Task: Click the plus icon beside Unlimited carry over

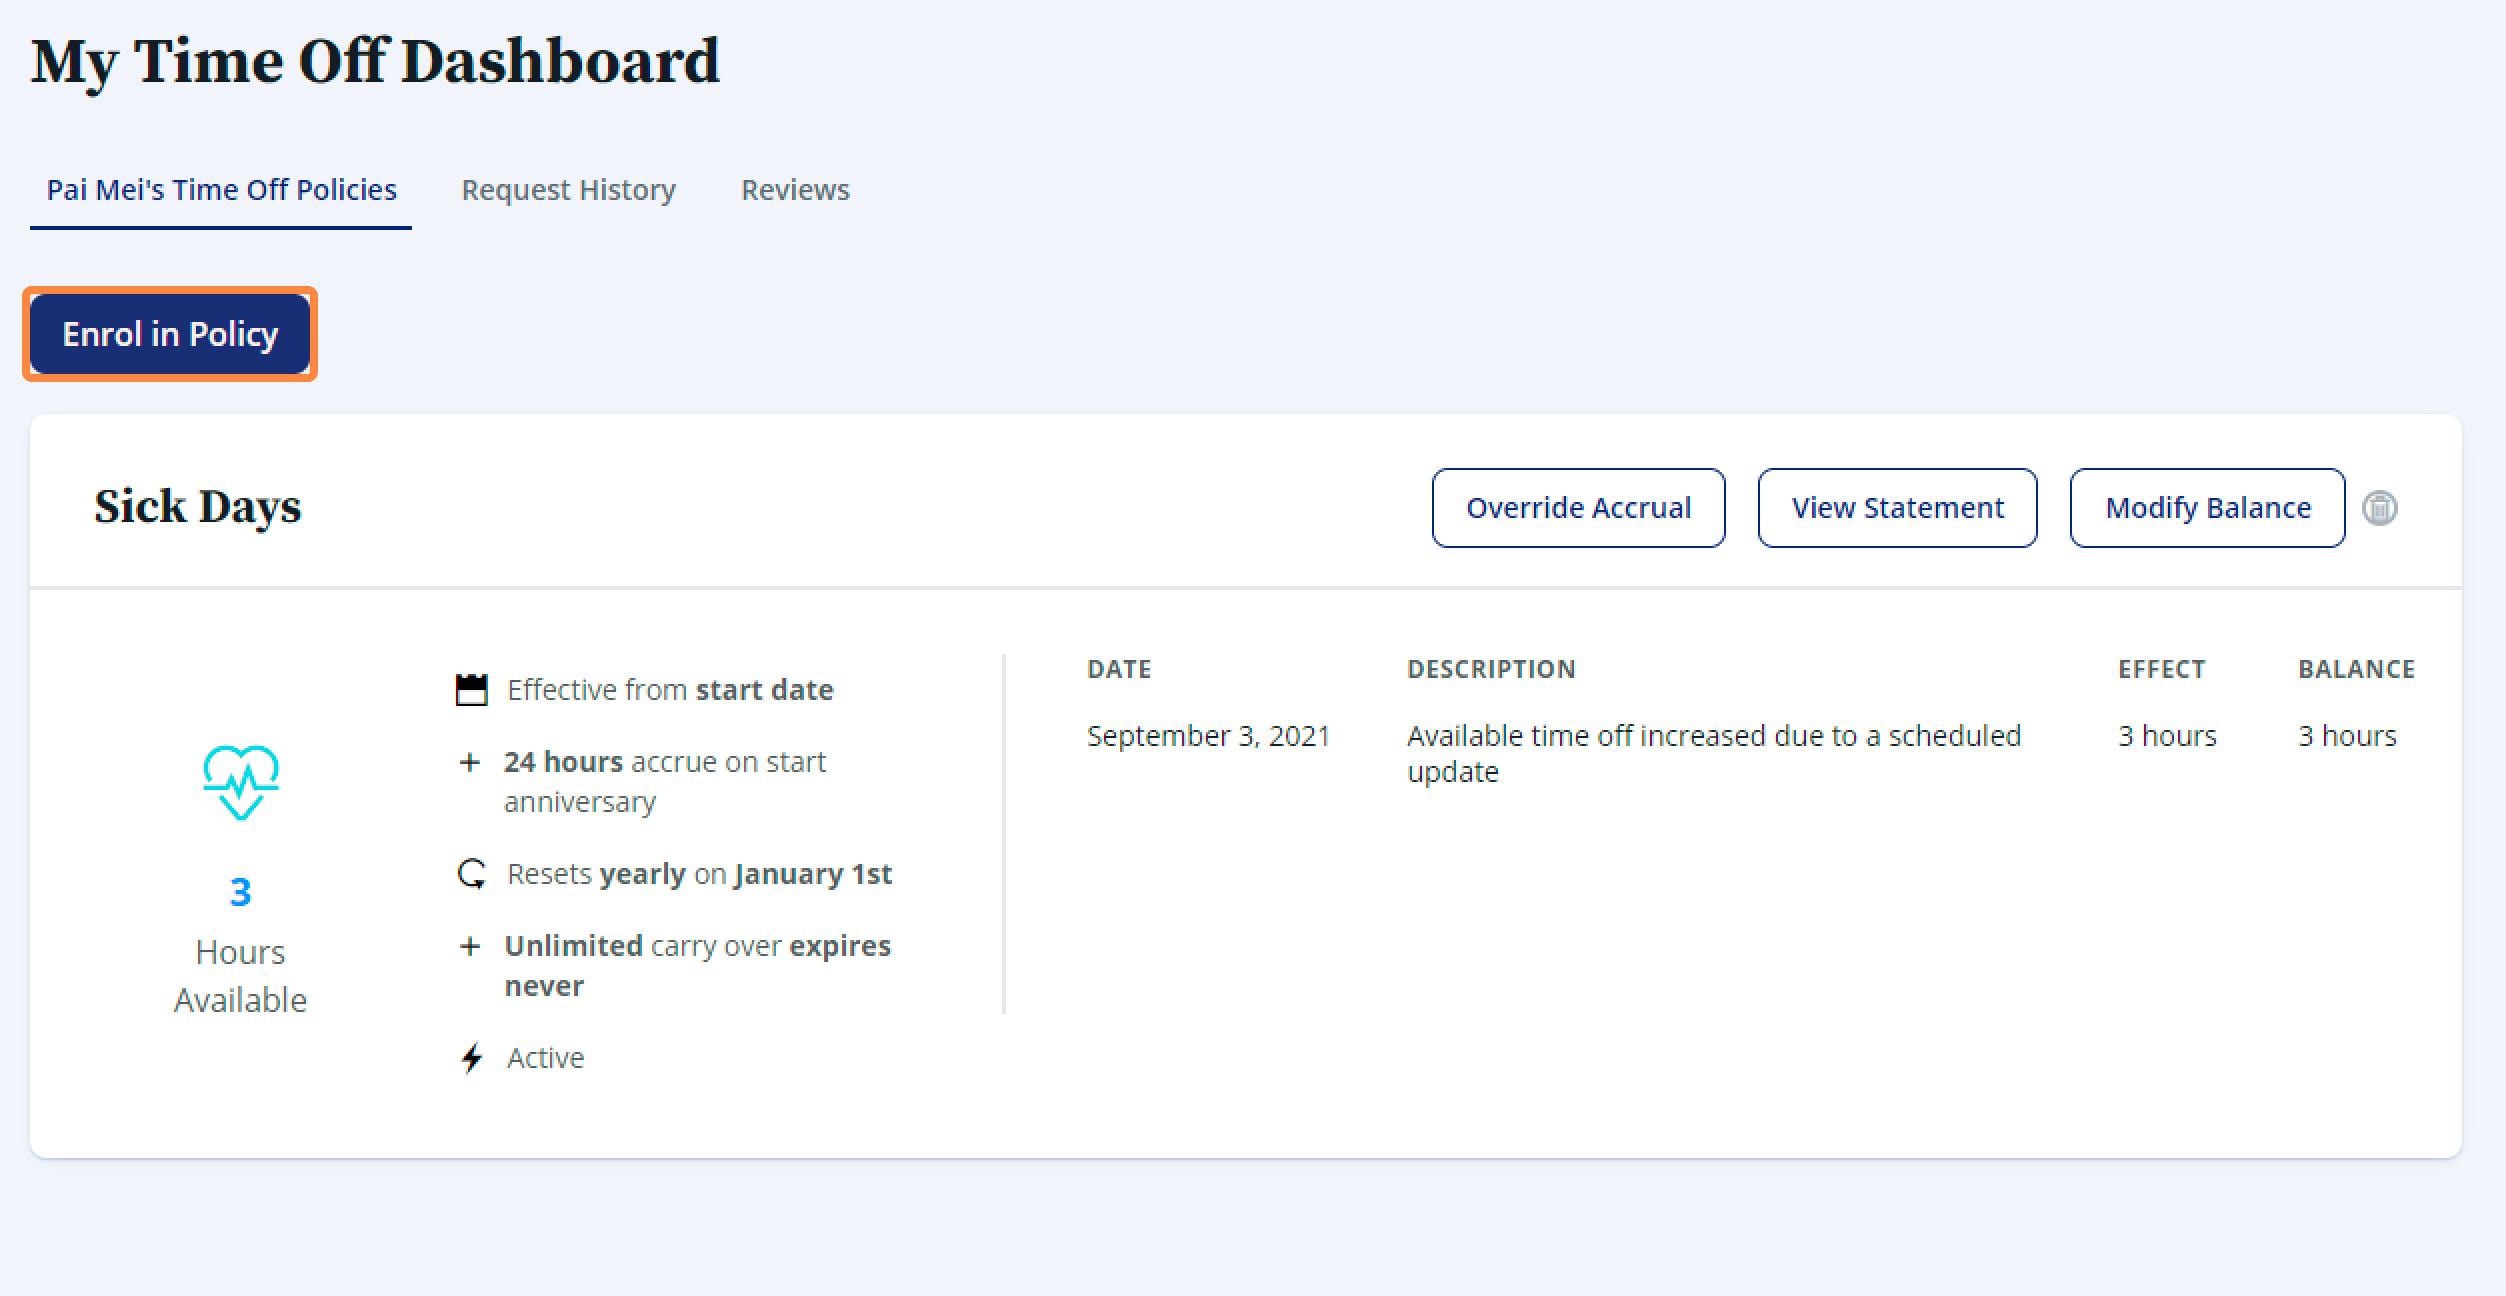Action: 469,946
